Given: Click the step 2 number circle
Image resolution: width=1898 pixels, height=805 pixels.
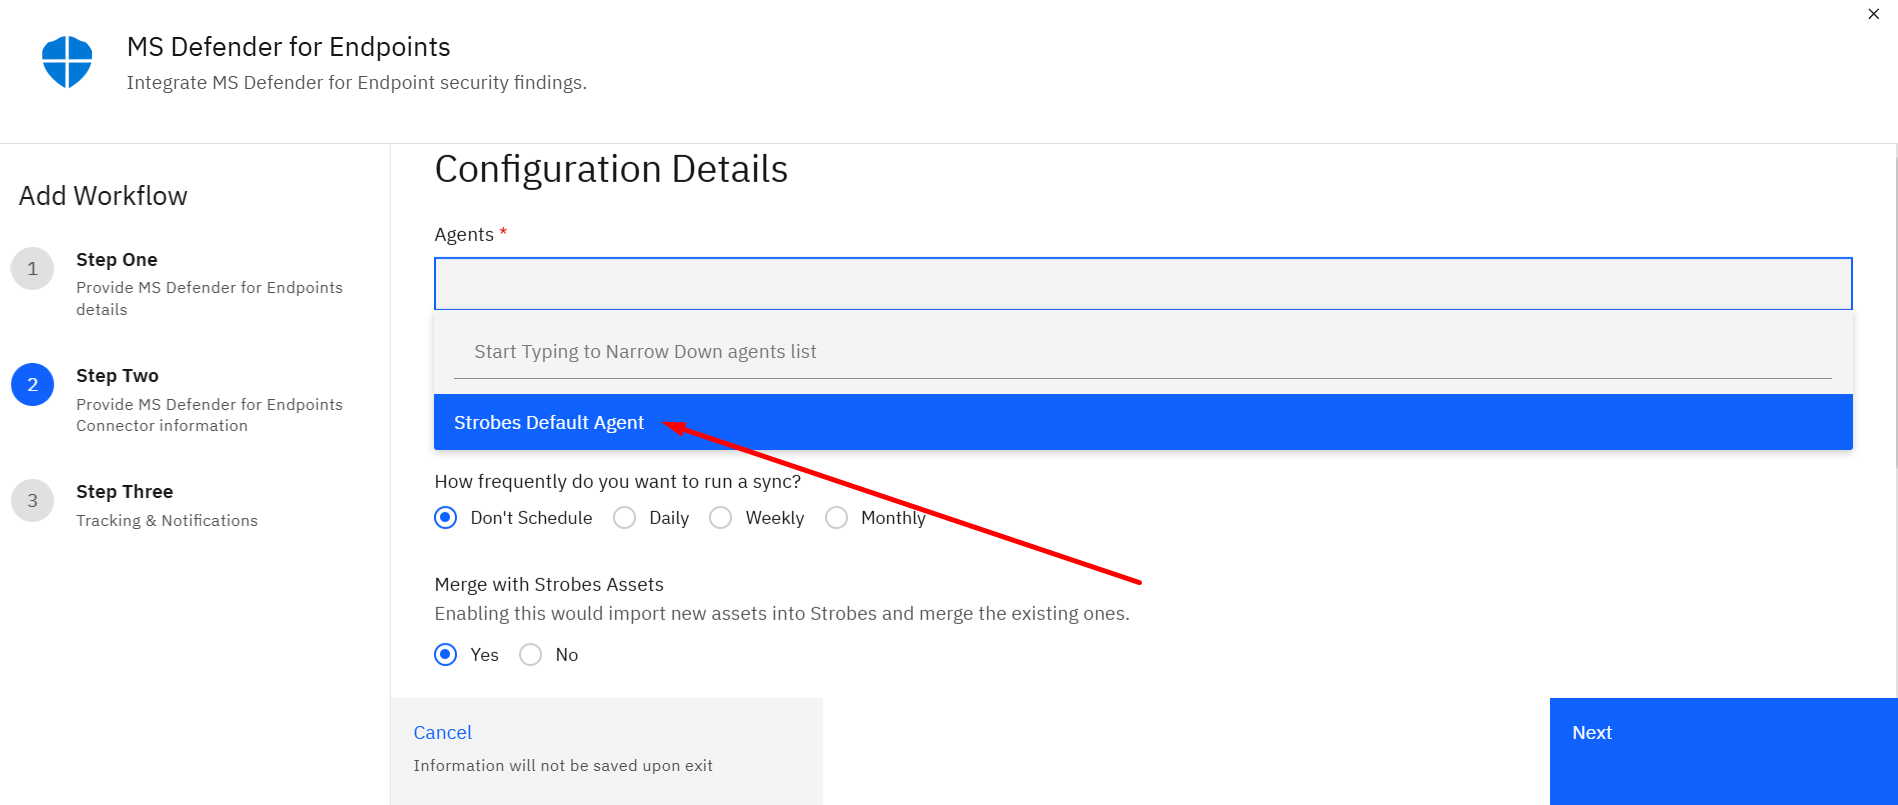Looking at the screenshot, I should click(x=32, y=384).
